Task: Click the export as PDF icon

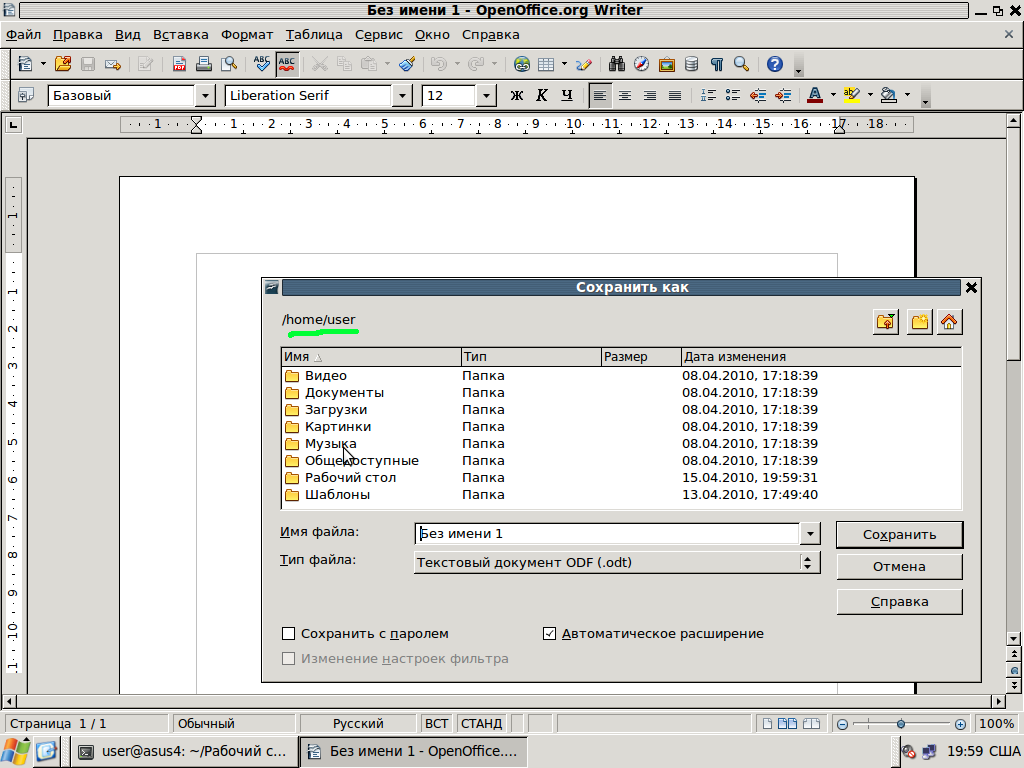Action: [x=179, y=64]
